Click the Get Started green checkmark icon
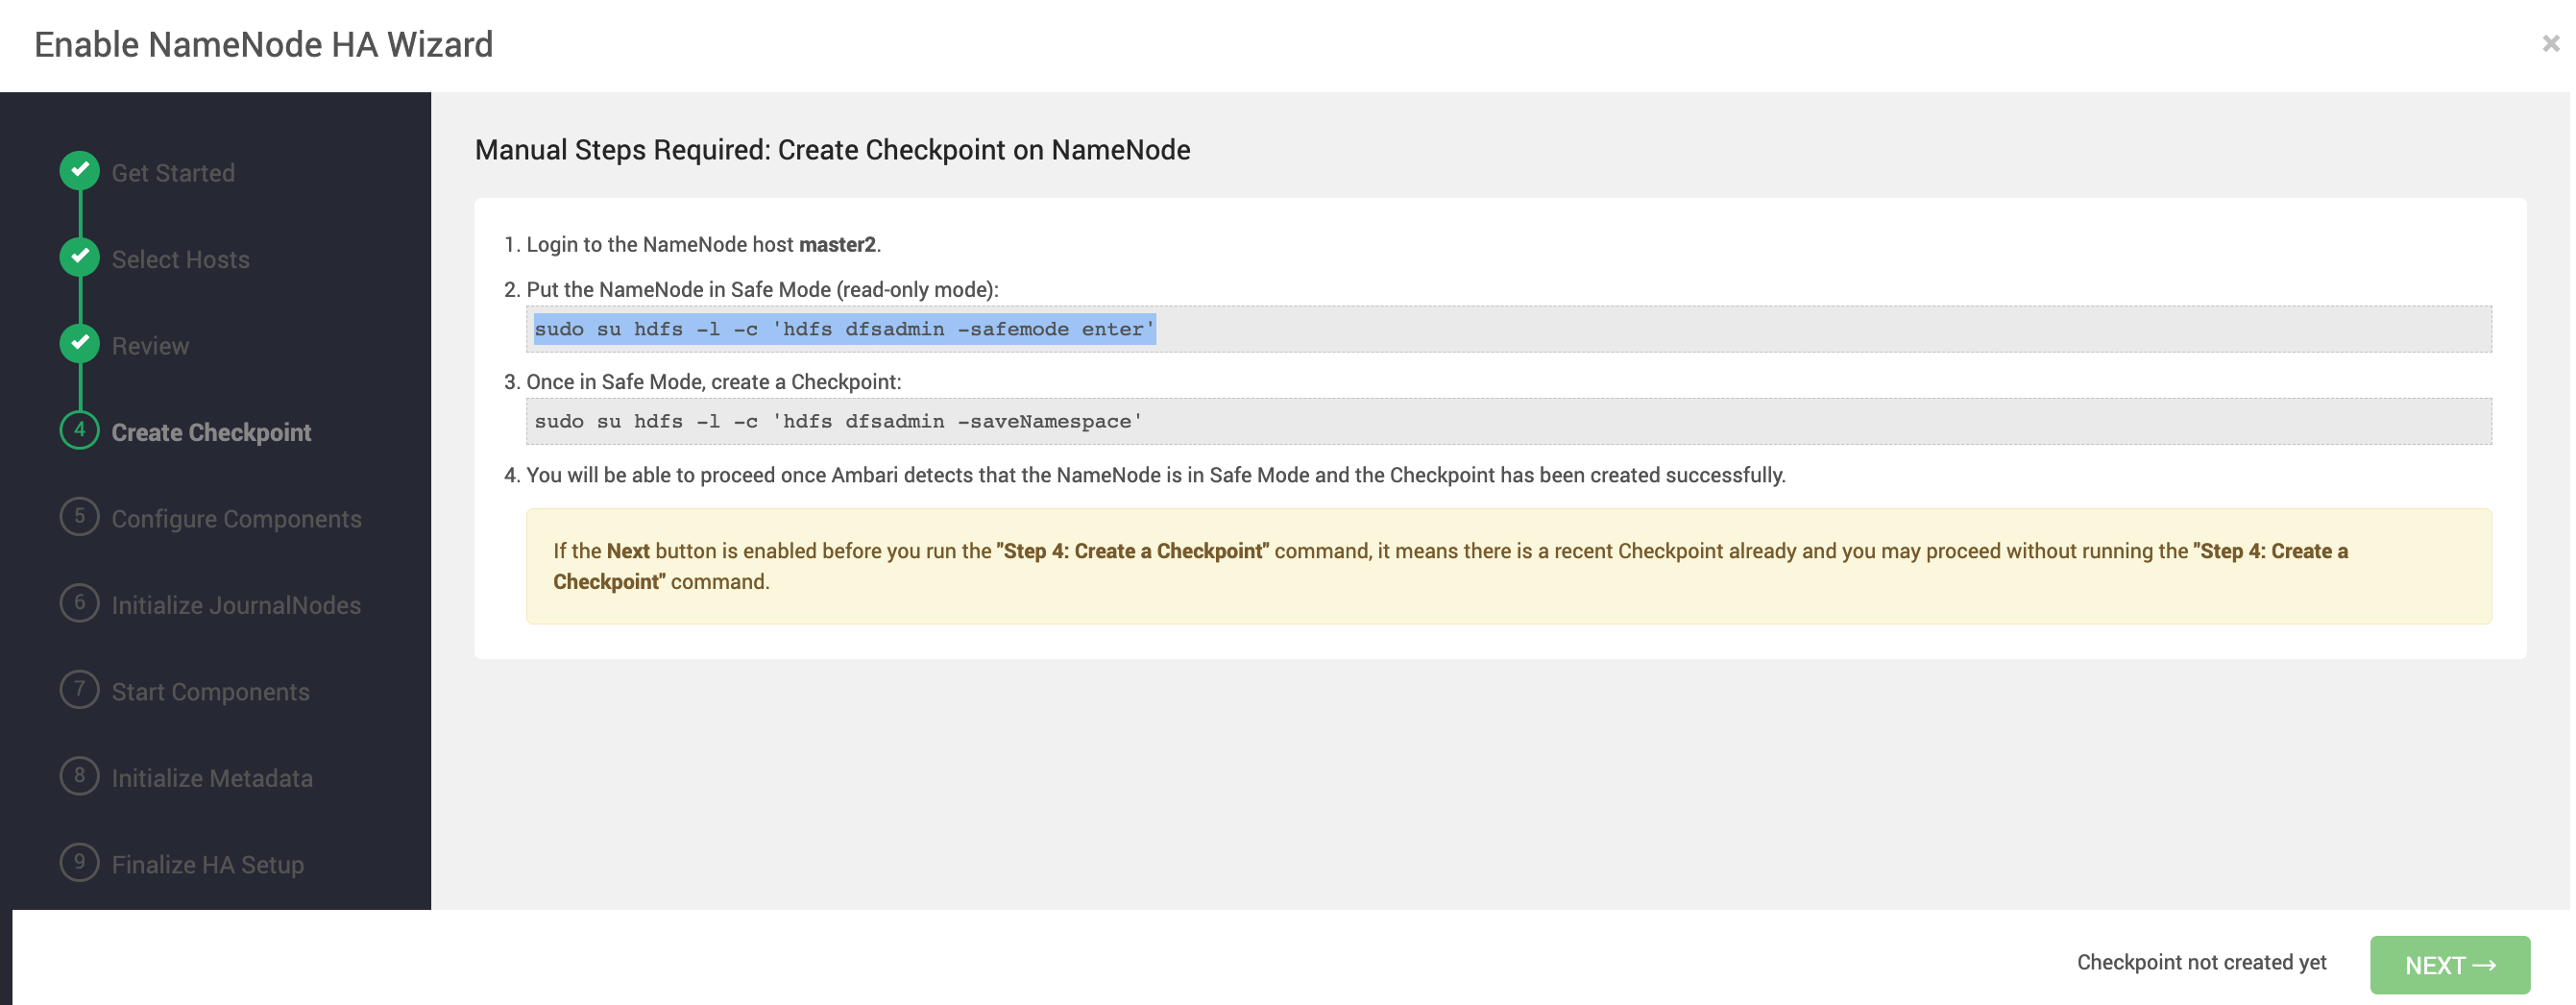This screenshot has height=1005, width=2576. (80, 171)
